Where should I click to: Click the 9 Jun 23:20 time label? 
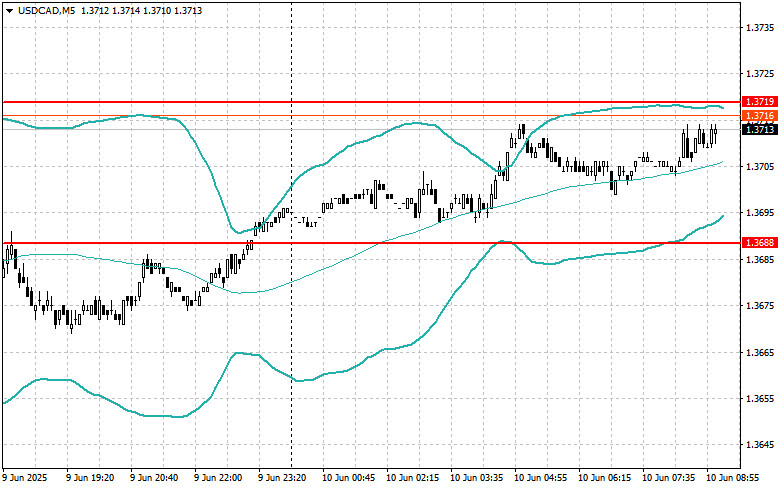click(x=282, y=478)
